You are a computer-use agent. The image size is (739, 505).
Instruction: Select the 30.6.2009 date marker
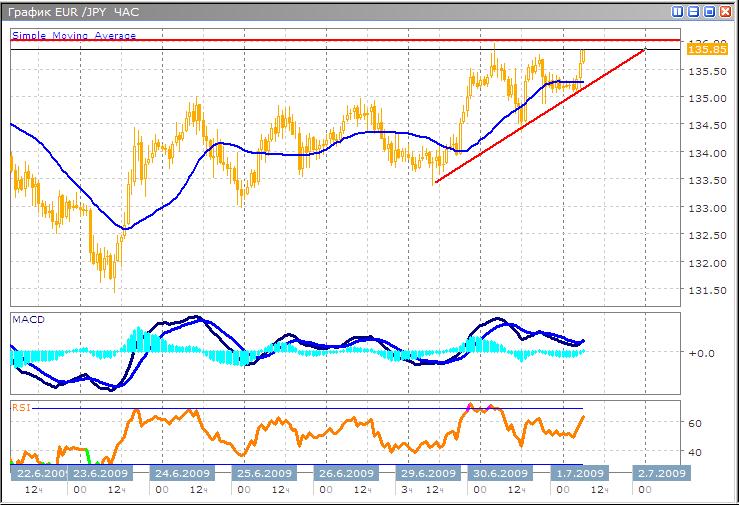click(500, 473)
